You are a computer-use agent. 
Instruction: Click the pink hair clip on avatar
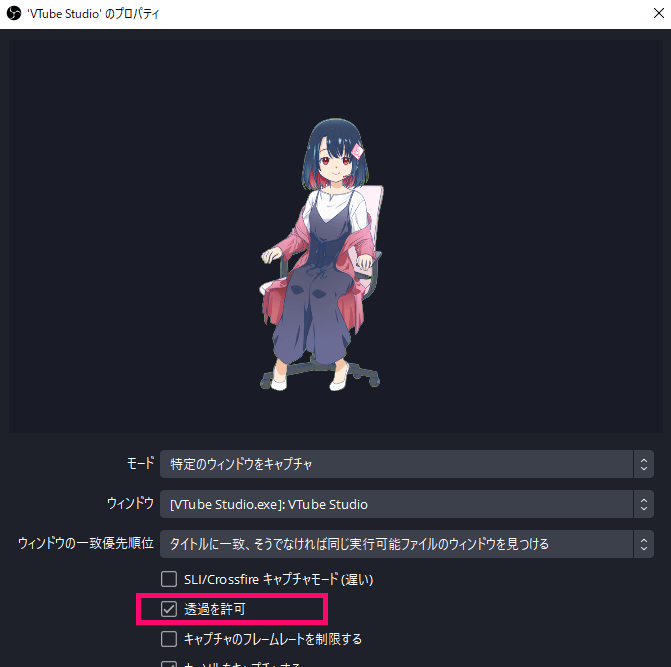point(357,151)
